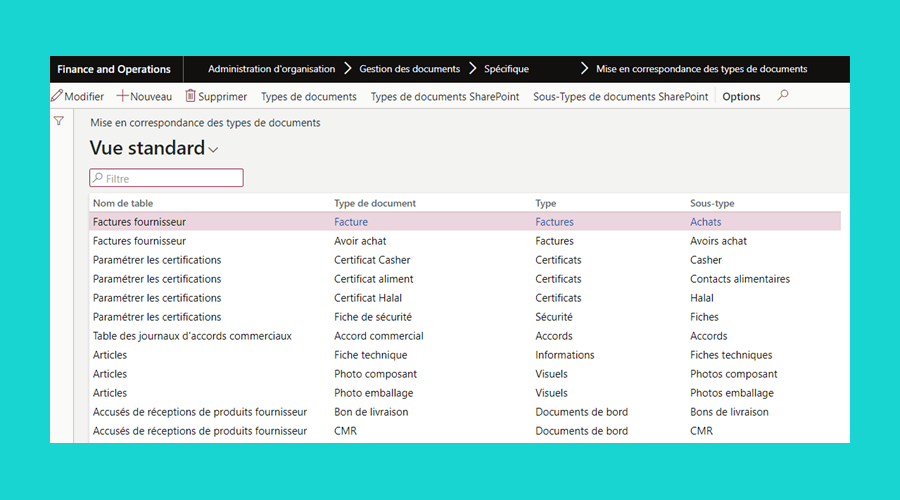Click the Nouveau plus icon
Screen dimensions: 900x500
pyautogui.click(x=122, y=96)
